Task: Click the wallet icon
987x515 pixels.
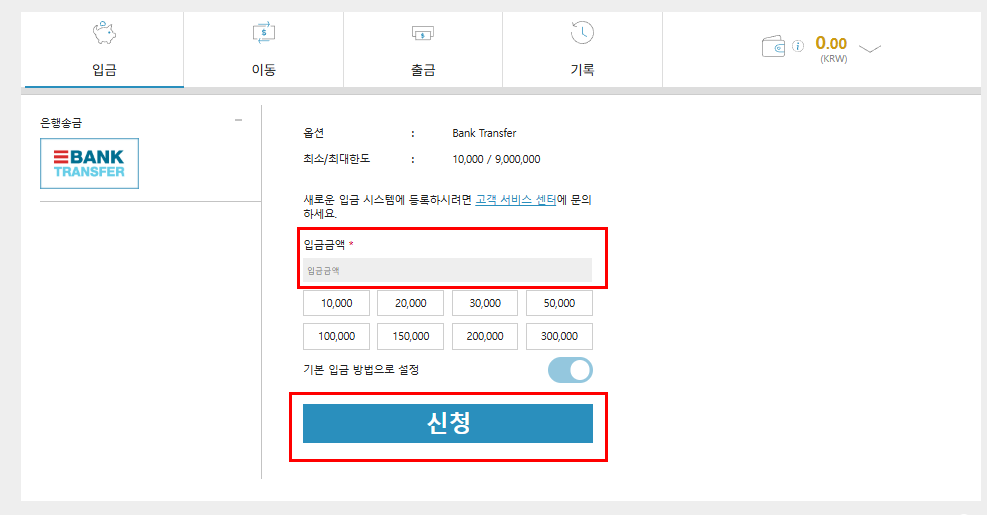Action: [773, 46]
